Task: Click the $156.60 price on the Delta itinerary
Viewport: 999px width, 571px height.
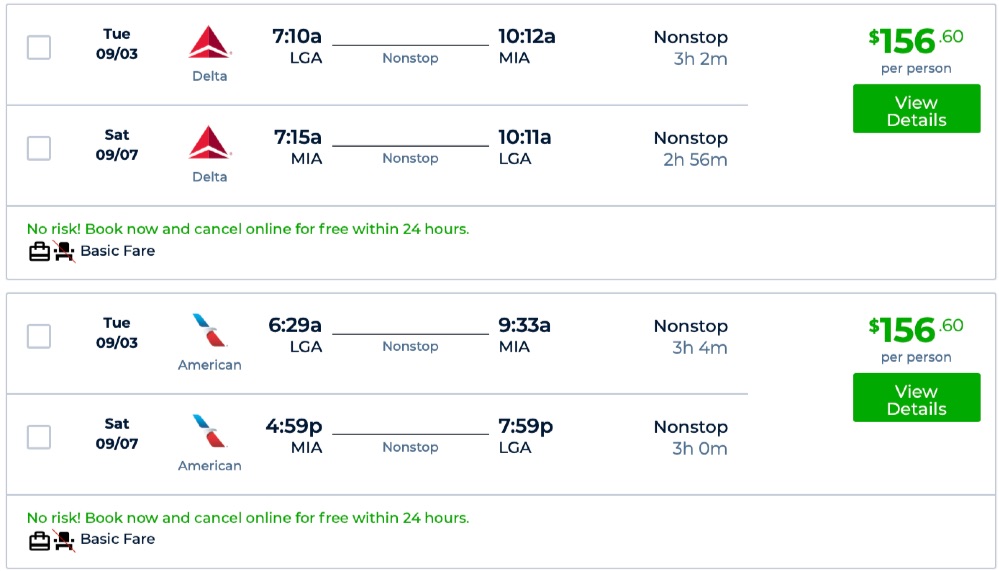Action: point(916,41)
